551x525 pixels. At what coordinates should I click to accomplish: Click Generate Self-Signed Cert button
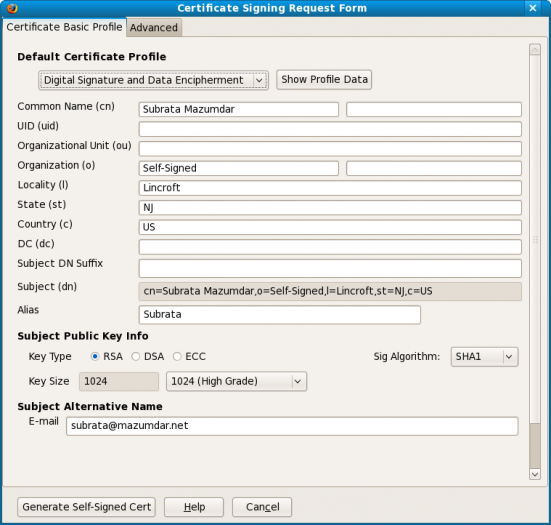86,507
